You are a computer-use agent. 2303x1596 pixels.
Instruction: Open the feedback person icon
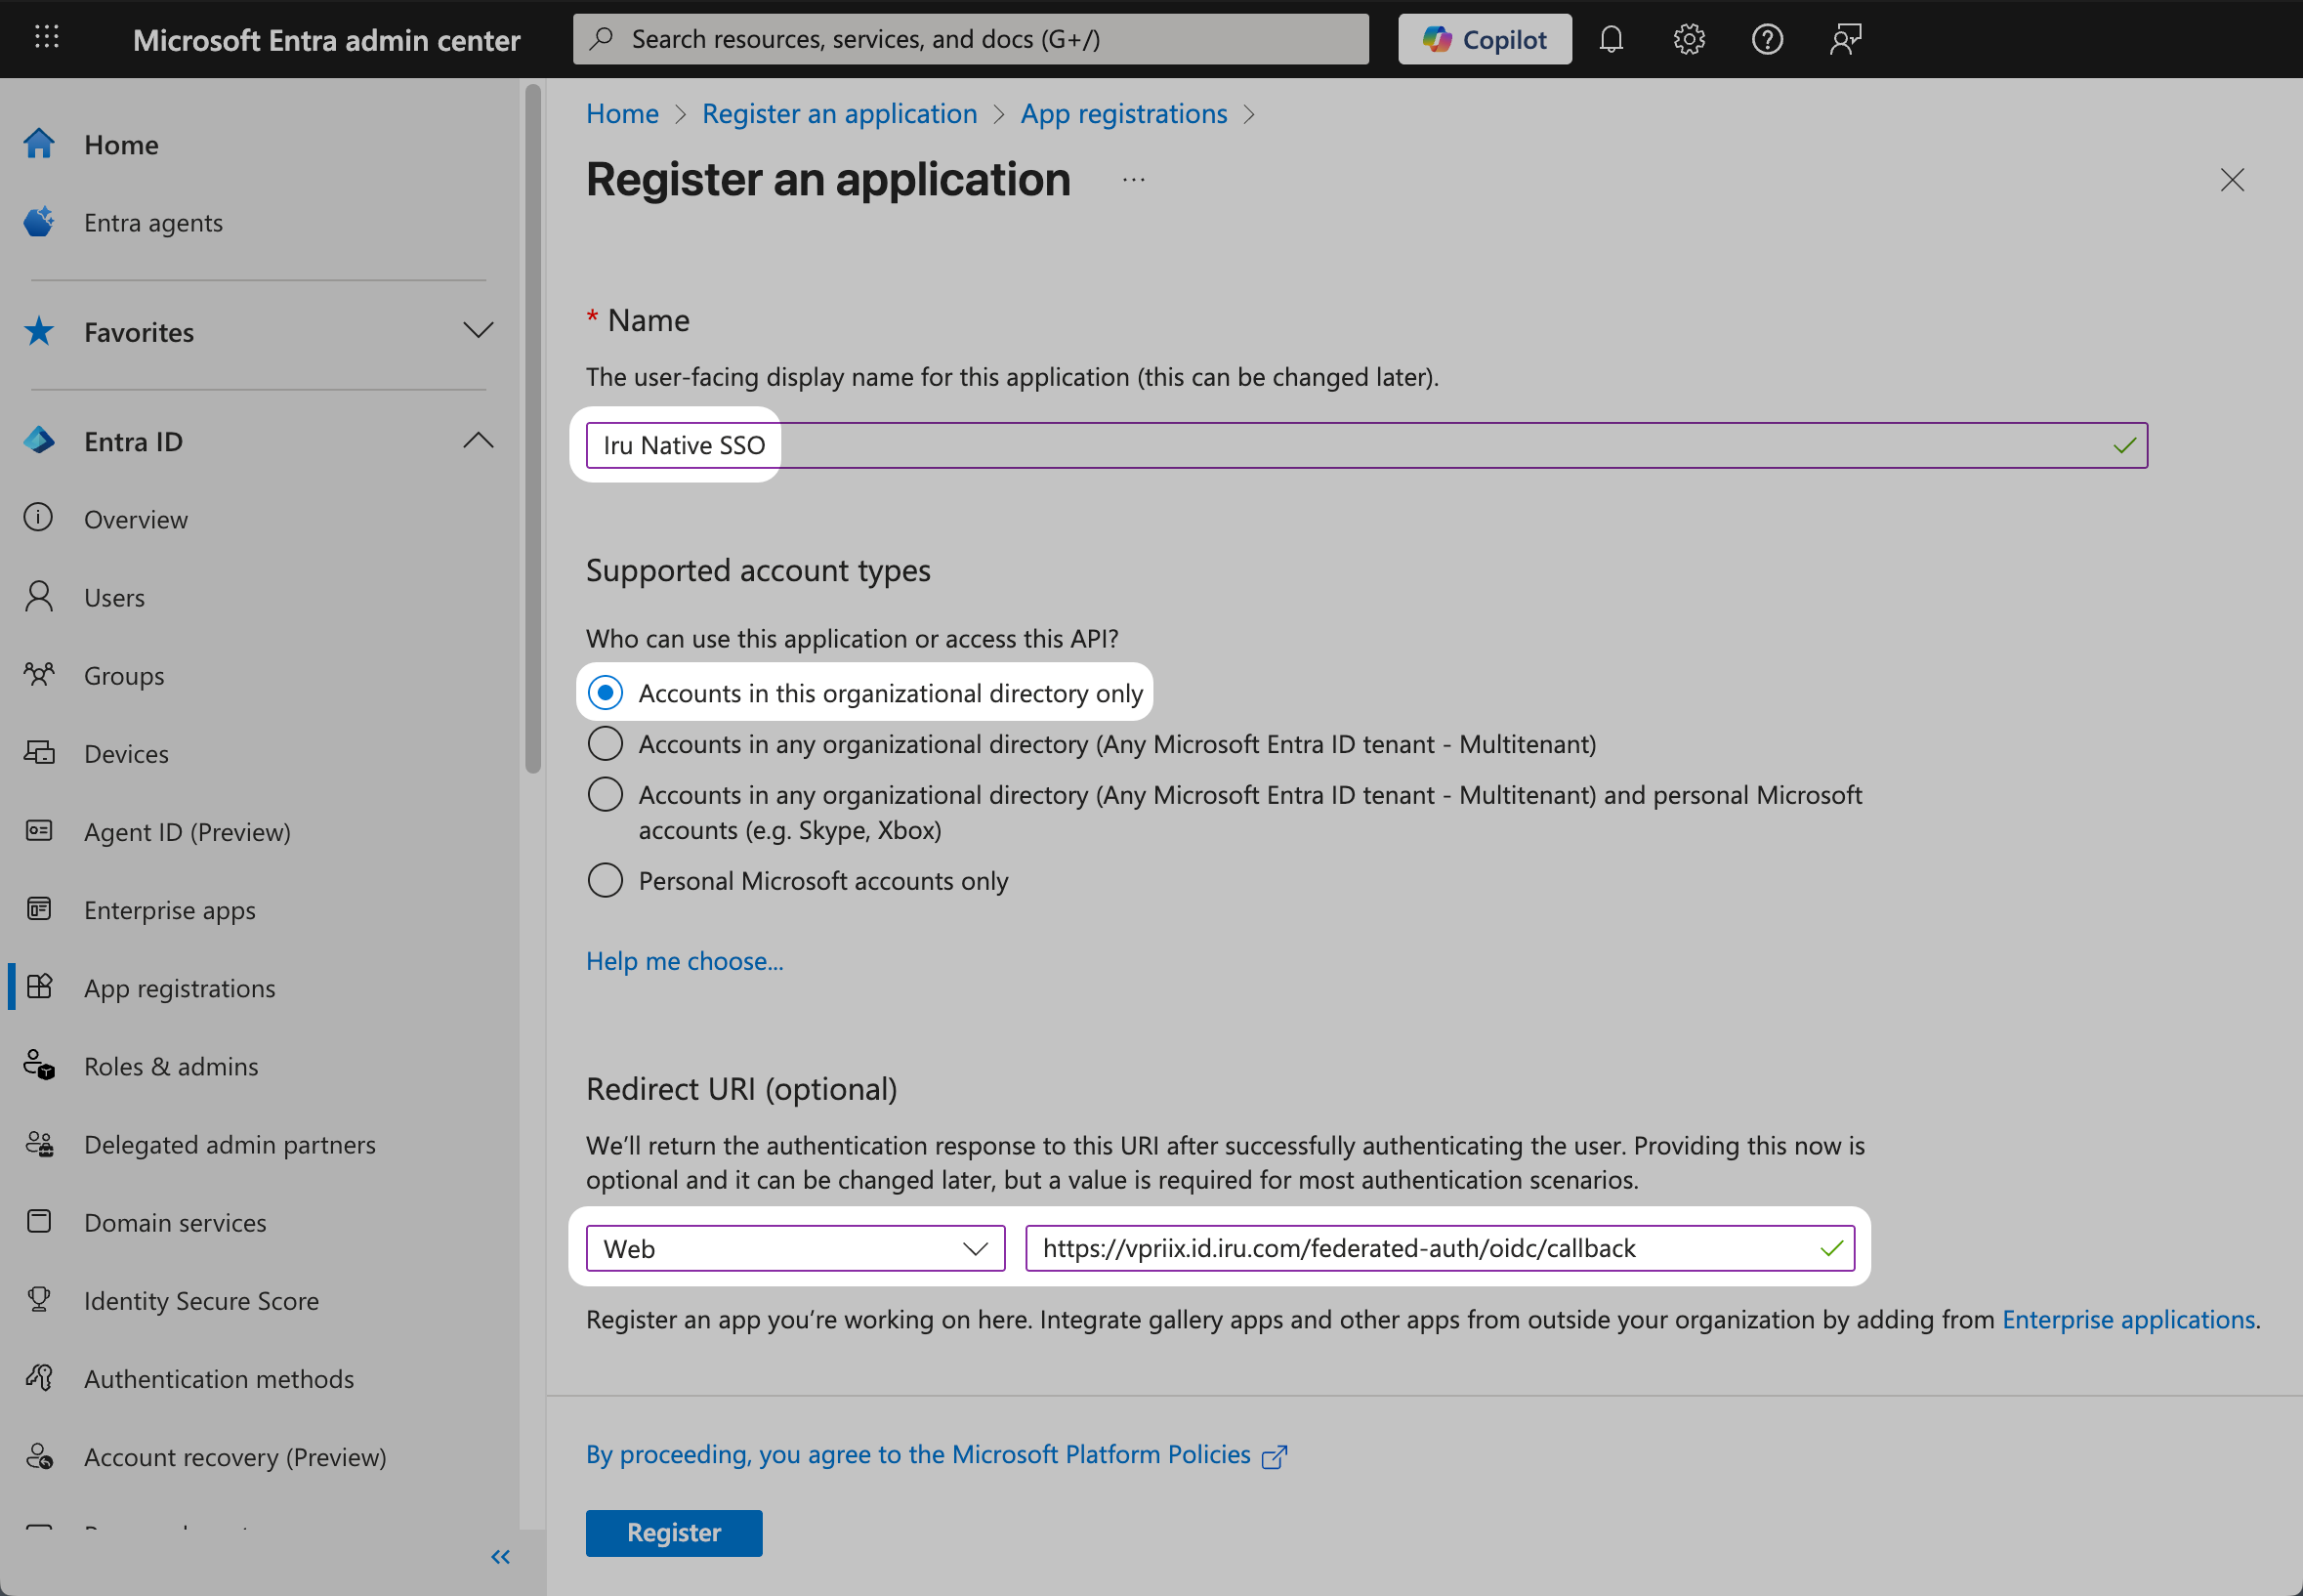1844,39
